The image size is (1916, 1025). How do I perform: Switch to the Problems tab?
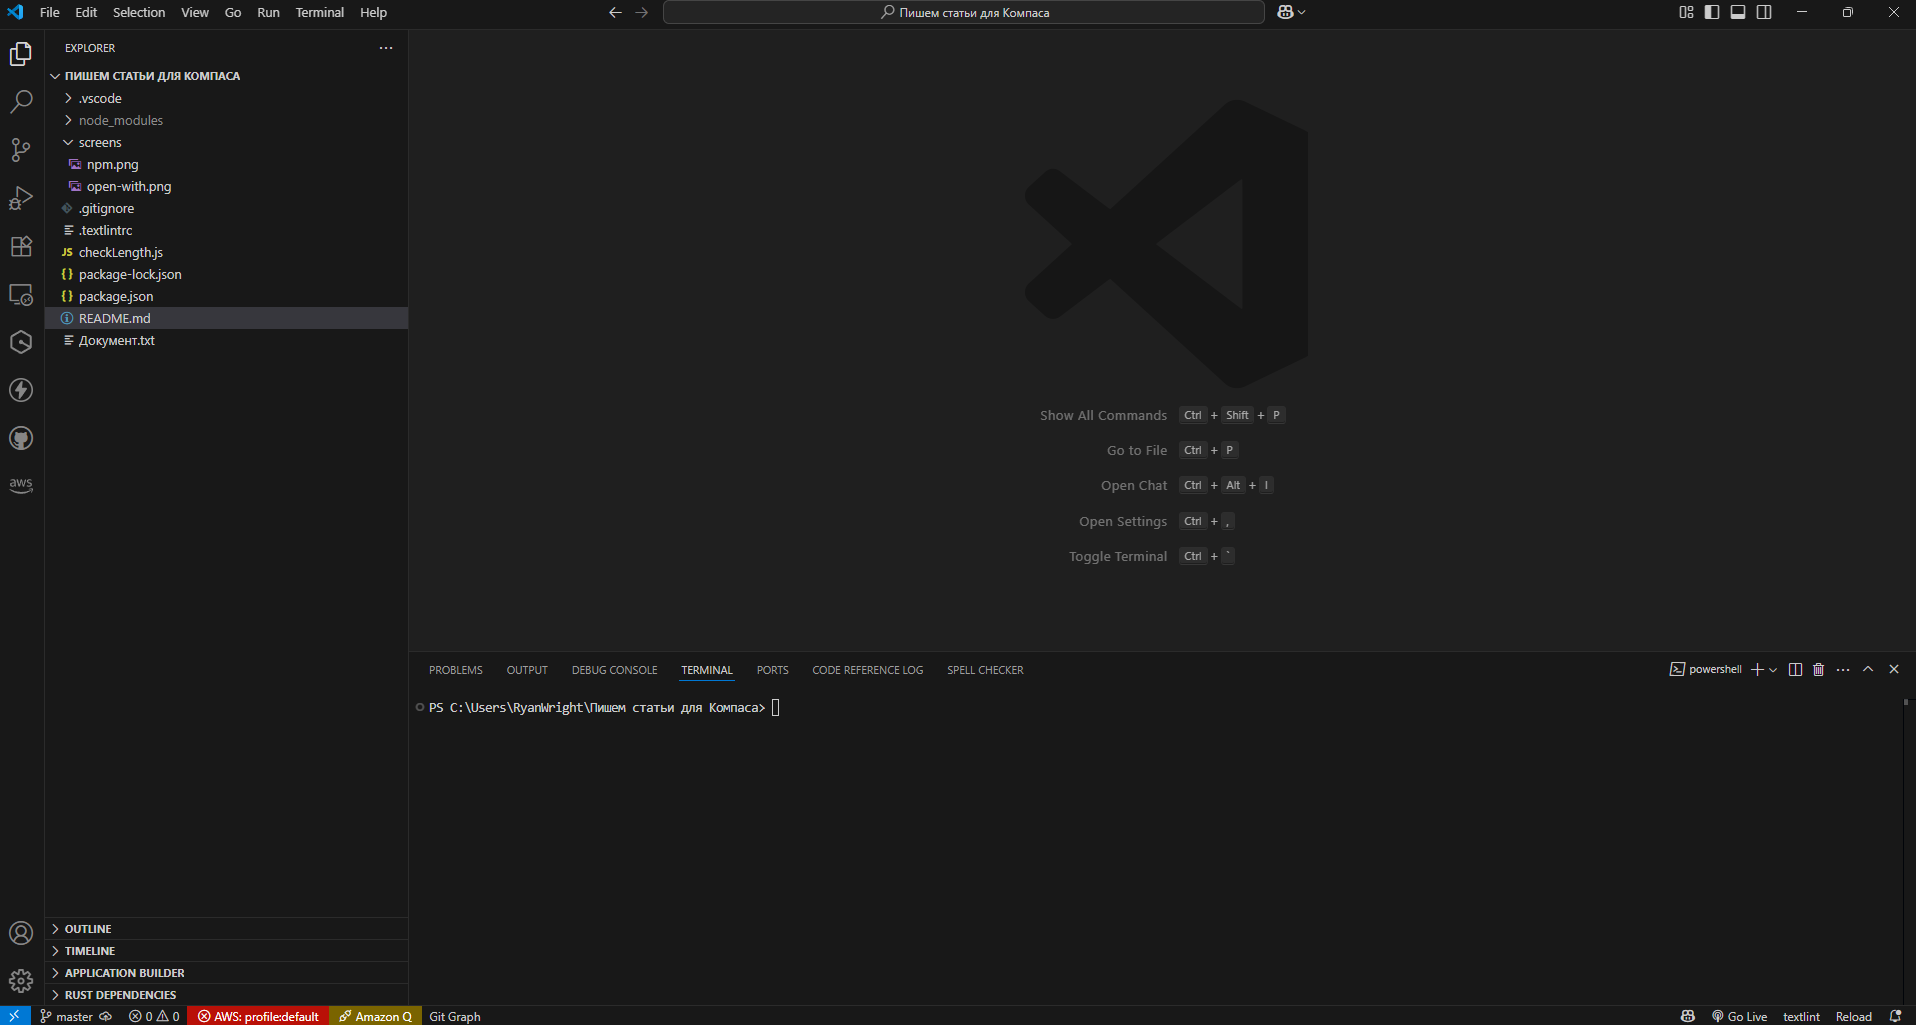[456, 670]
